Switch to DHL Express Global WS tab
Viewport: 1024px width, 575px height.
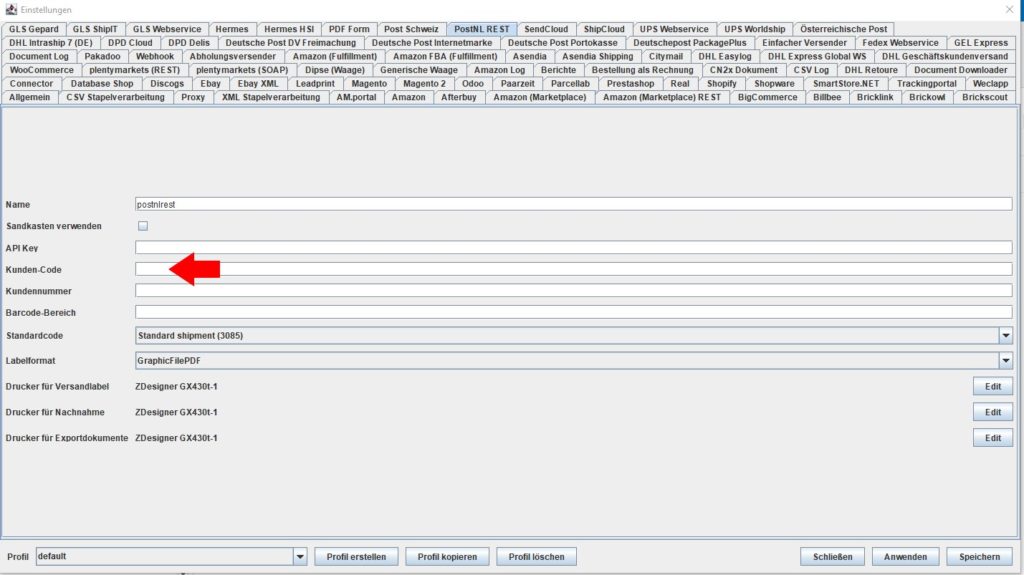click(x=817, y=56)
